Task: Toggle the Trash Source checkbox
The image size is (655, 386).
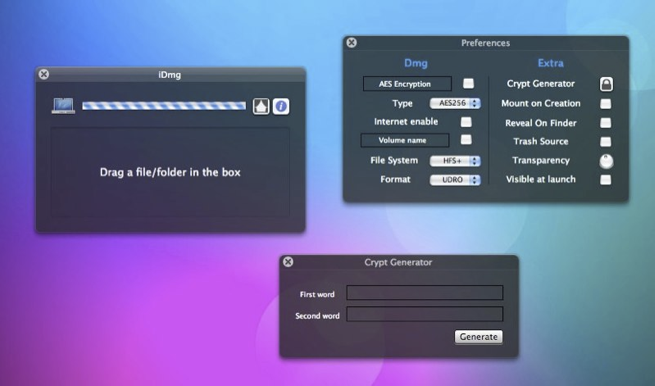Action: (606, 142)
